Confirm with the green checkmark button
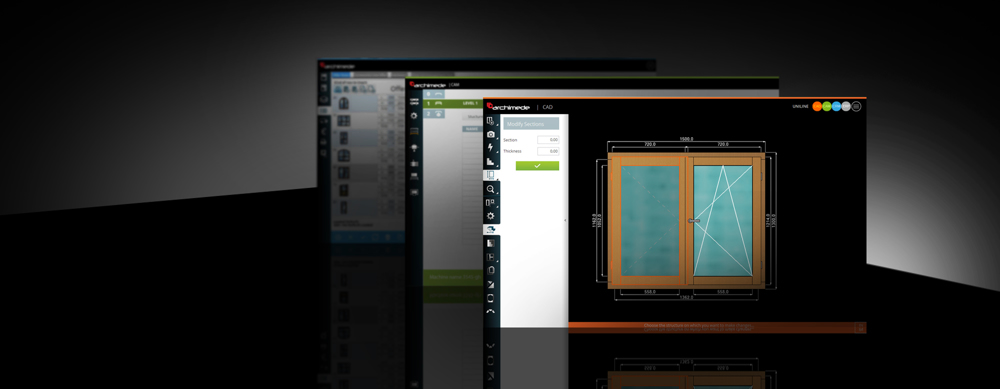Screen dimensions: 1000x389 [x=537, y=166]
